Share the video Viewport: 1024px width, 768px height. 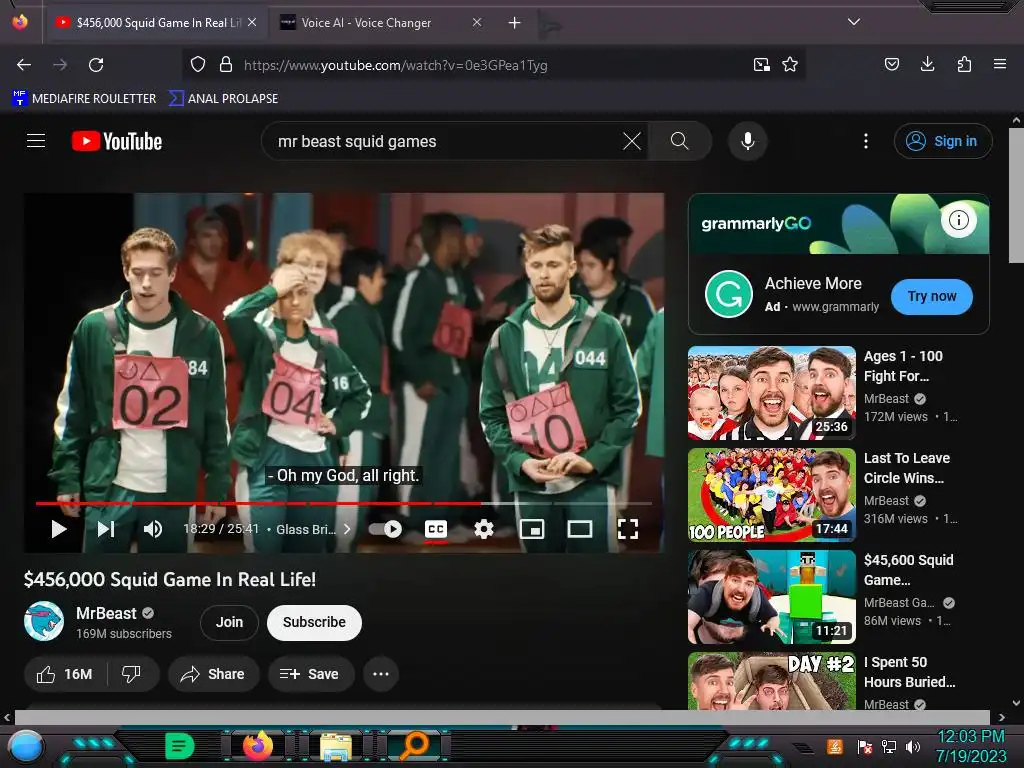click(214, 674)
